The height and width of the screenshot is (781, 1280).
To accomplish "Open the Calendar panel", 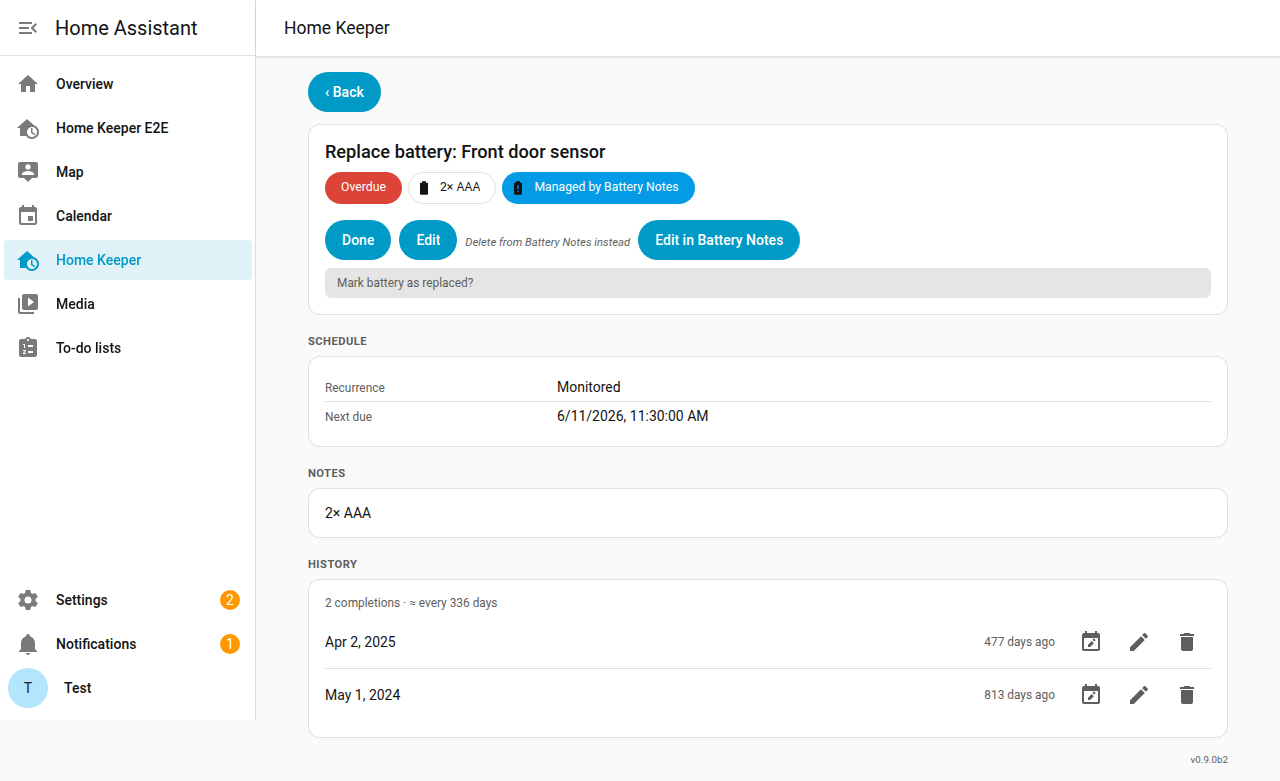I will pyautogui.click(x=128, y=216).
